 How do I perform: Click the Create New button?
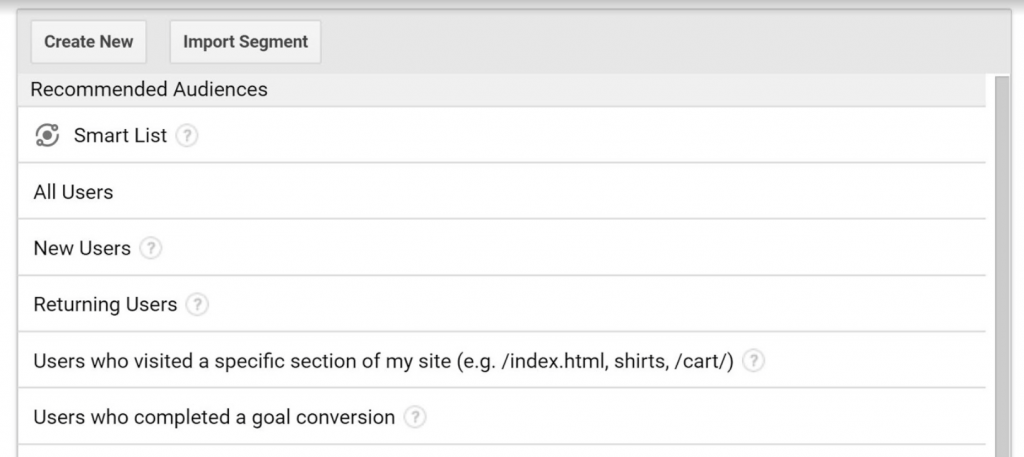[x=88, y=42]
